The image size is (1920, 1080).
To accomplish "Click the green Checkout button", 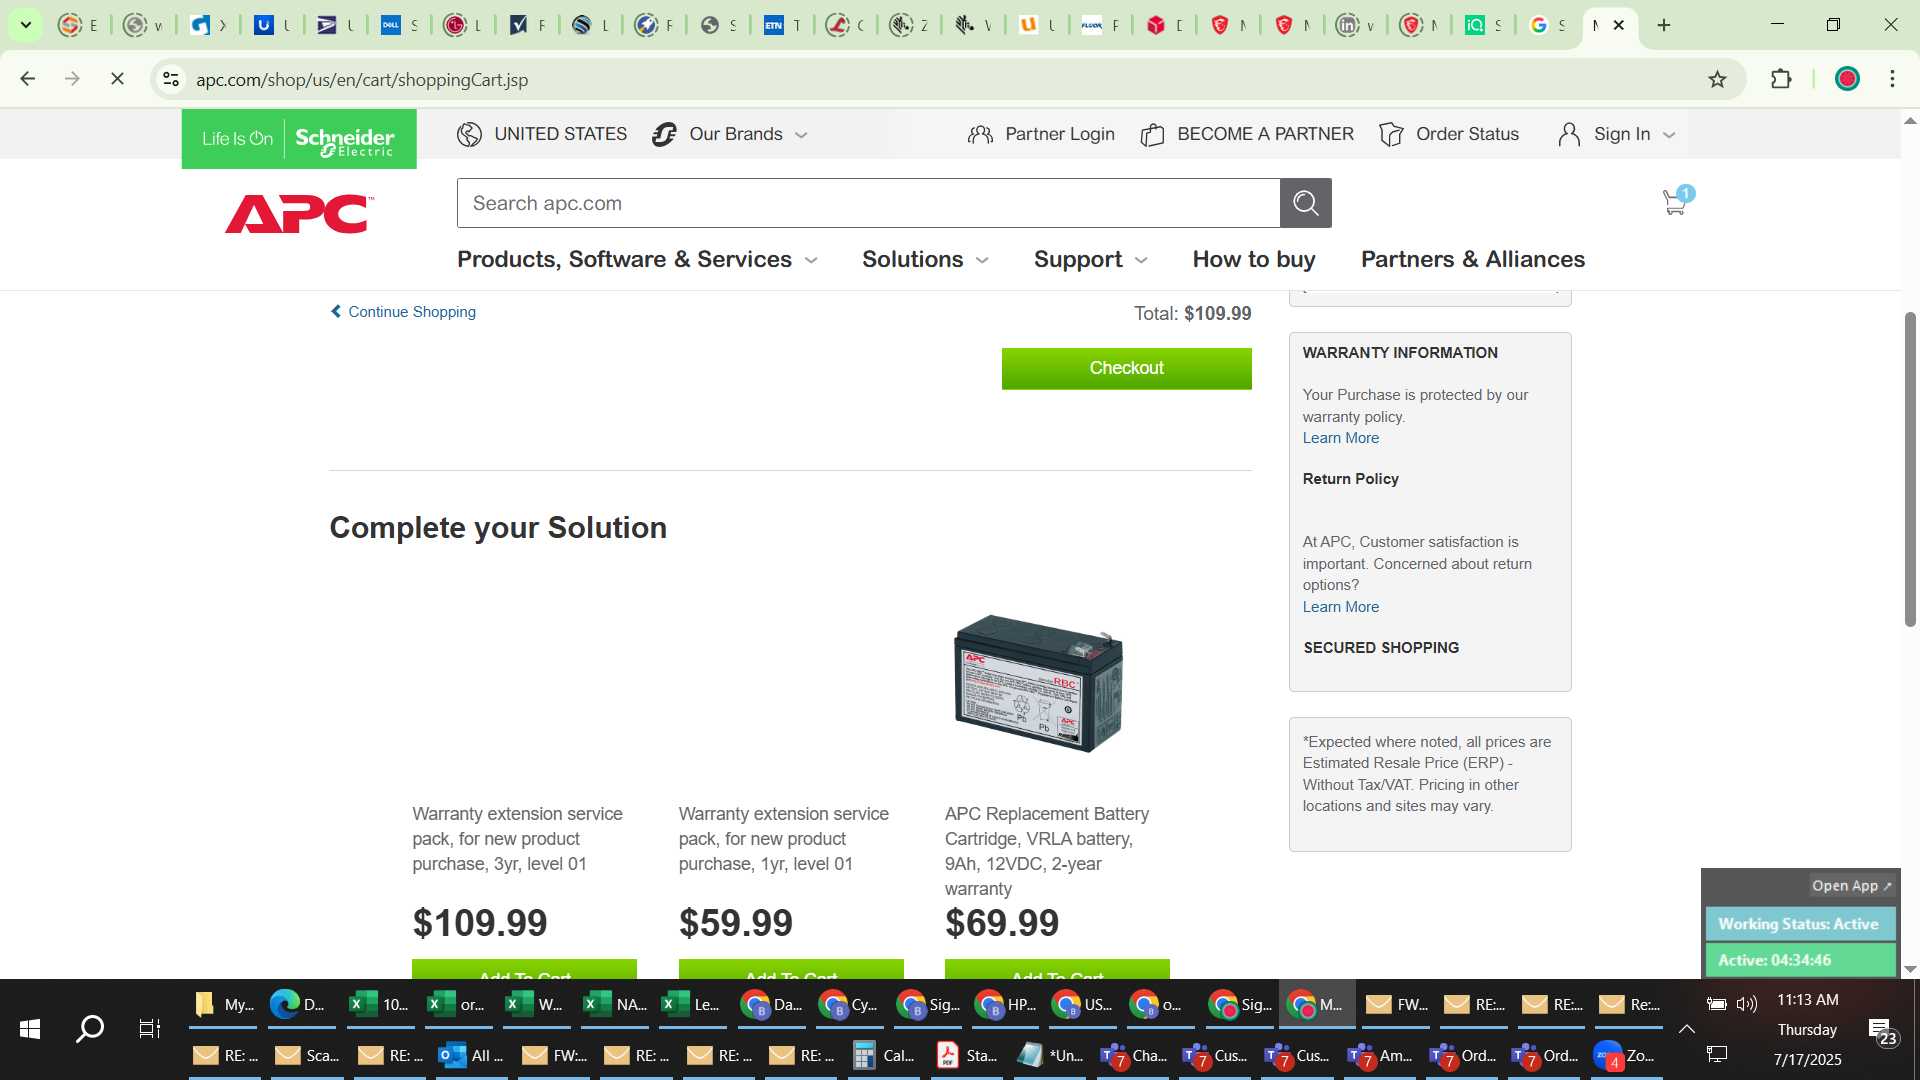I will click(1127, 368).
